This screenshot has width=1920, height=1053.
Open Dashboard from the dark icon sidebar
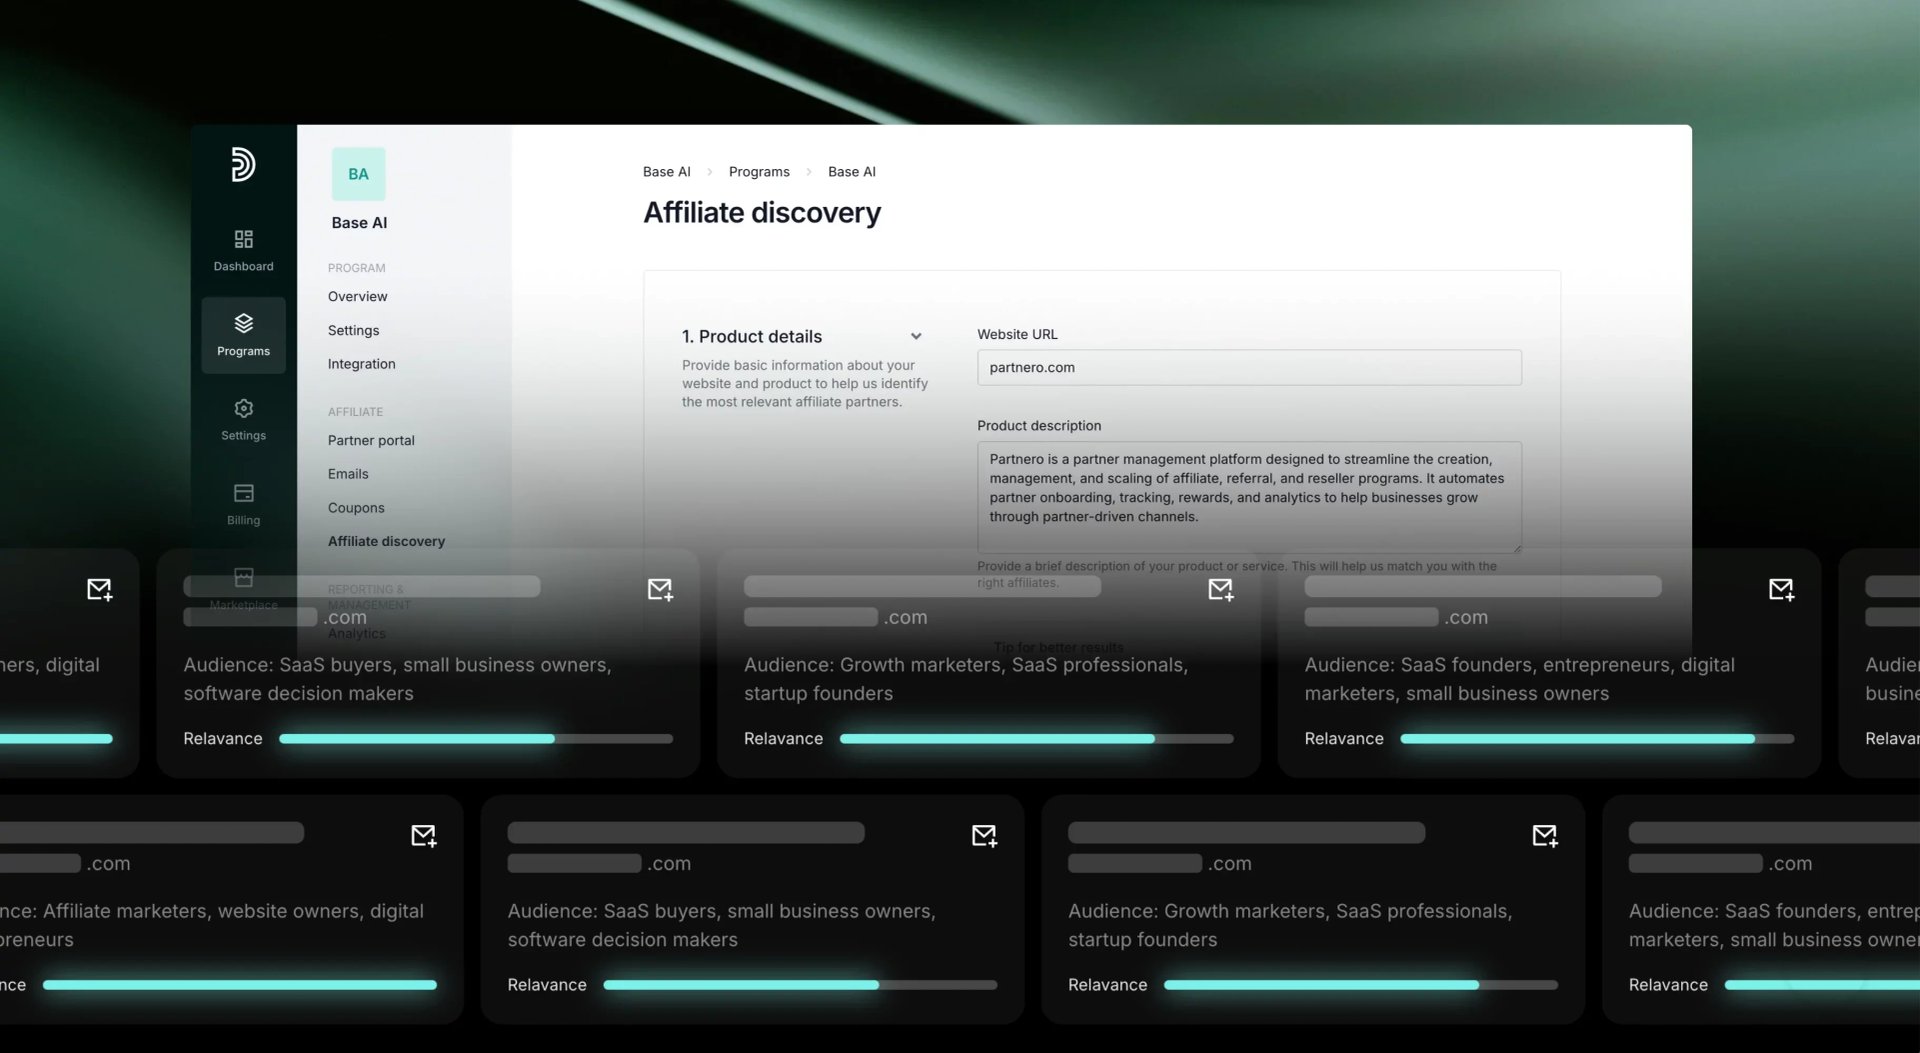click(243, 250)
